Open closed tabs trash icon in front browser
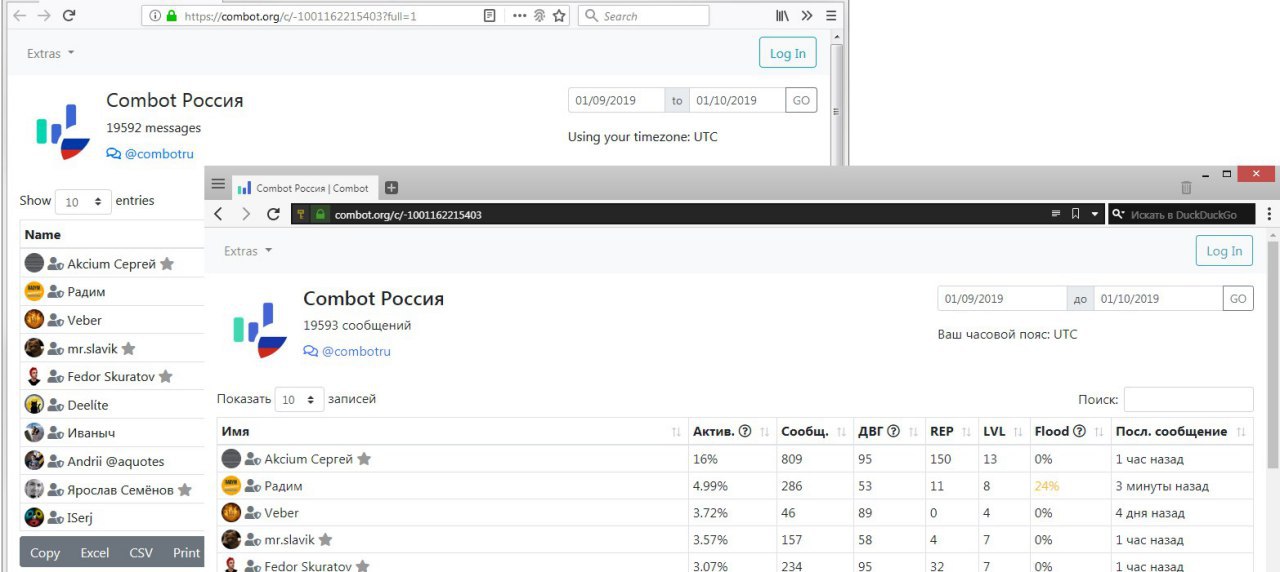Viewport: 1280px width, 572px height. click(x=1186, y=187)
